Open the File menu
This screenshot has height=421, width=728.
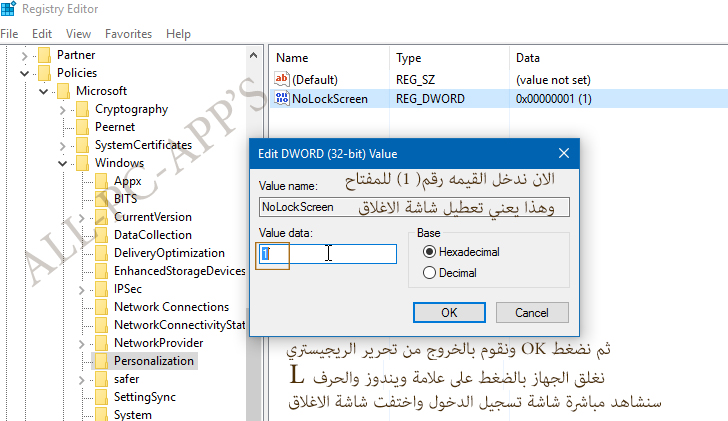tap(12, 33)
